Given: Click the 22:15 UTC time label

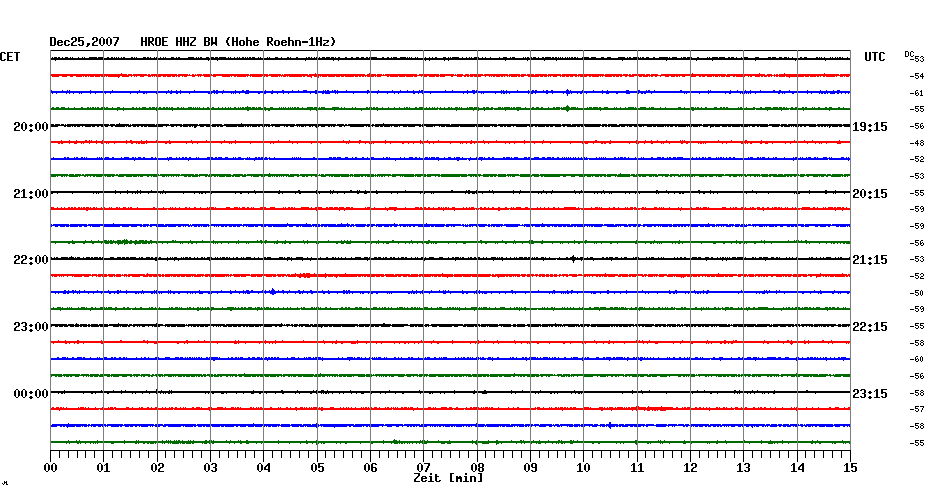Looking at the screenshot, I should click(x=870, y=327).
